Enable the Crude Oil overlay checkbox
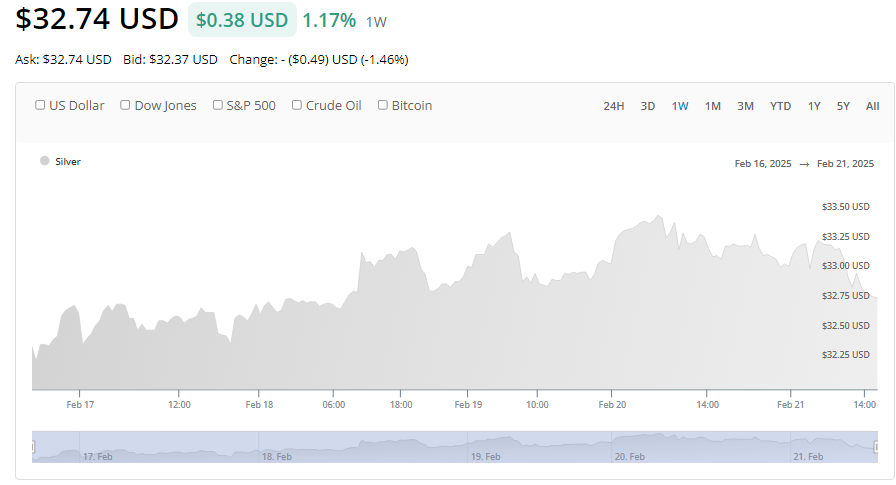The width and height of the screenshot is (896, 485). pos(297,105)
